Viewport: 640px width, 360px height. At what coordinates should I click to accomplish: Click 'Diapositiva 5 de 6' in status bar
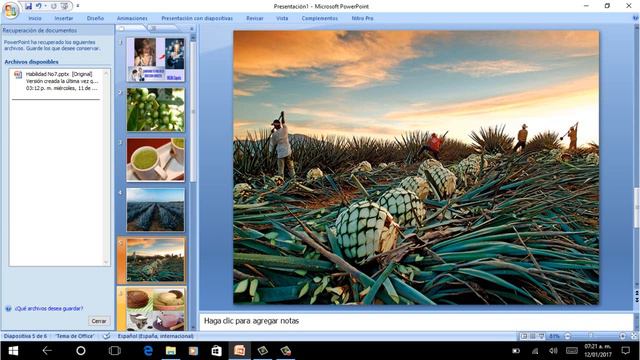click(25, 336)
